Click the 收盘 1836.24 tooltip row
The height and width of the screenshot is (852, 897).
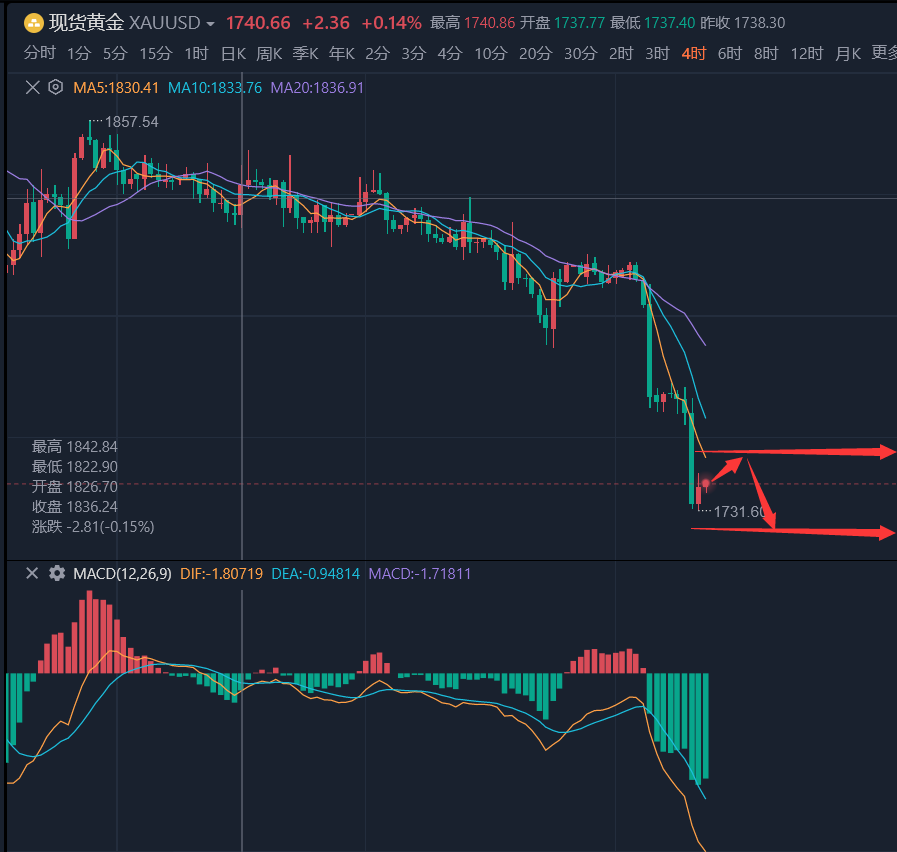pyautogui.click(x=74, y=506)
